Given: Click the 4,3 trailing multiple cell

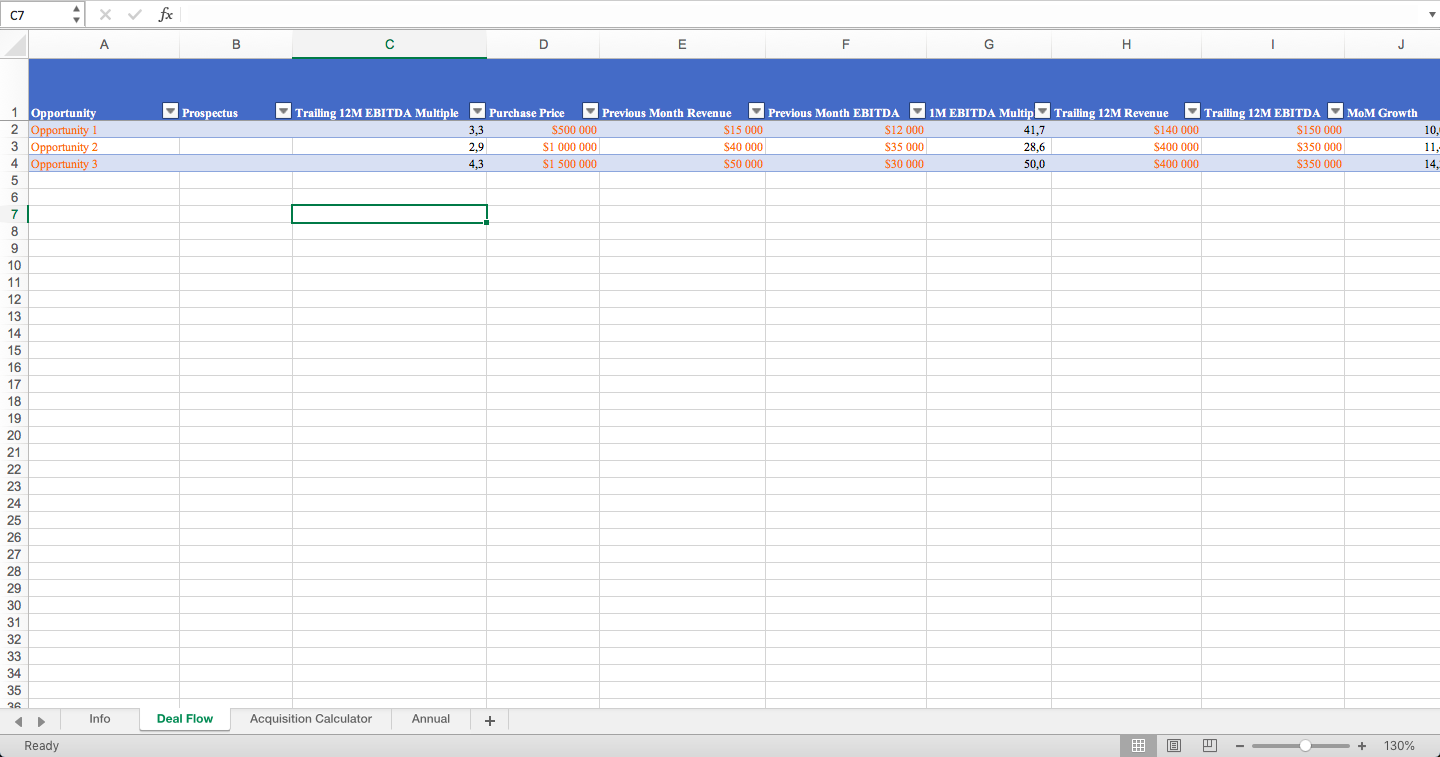Looking at the screenshot, I should click(389, 164).
